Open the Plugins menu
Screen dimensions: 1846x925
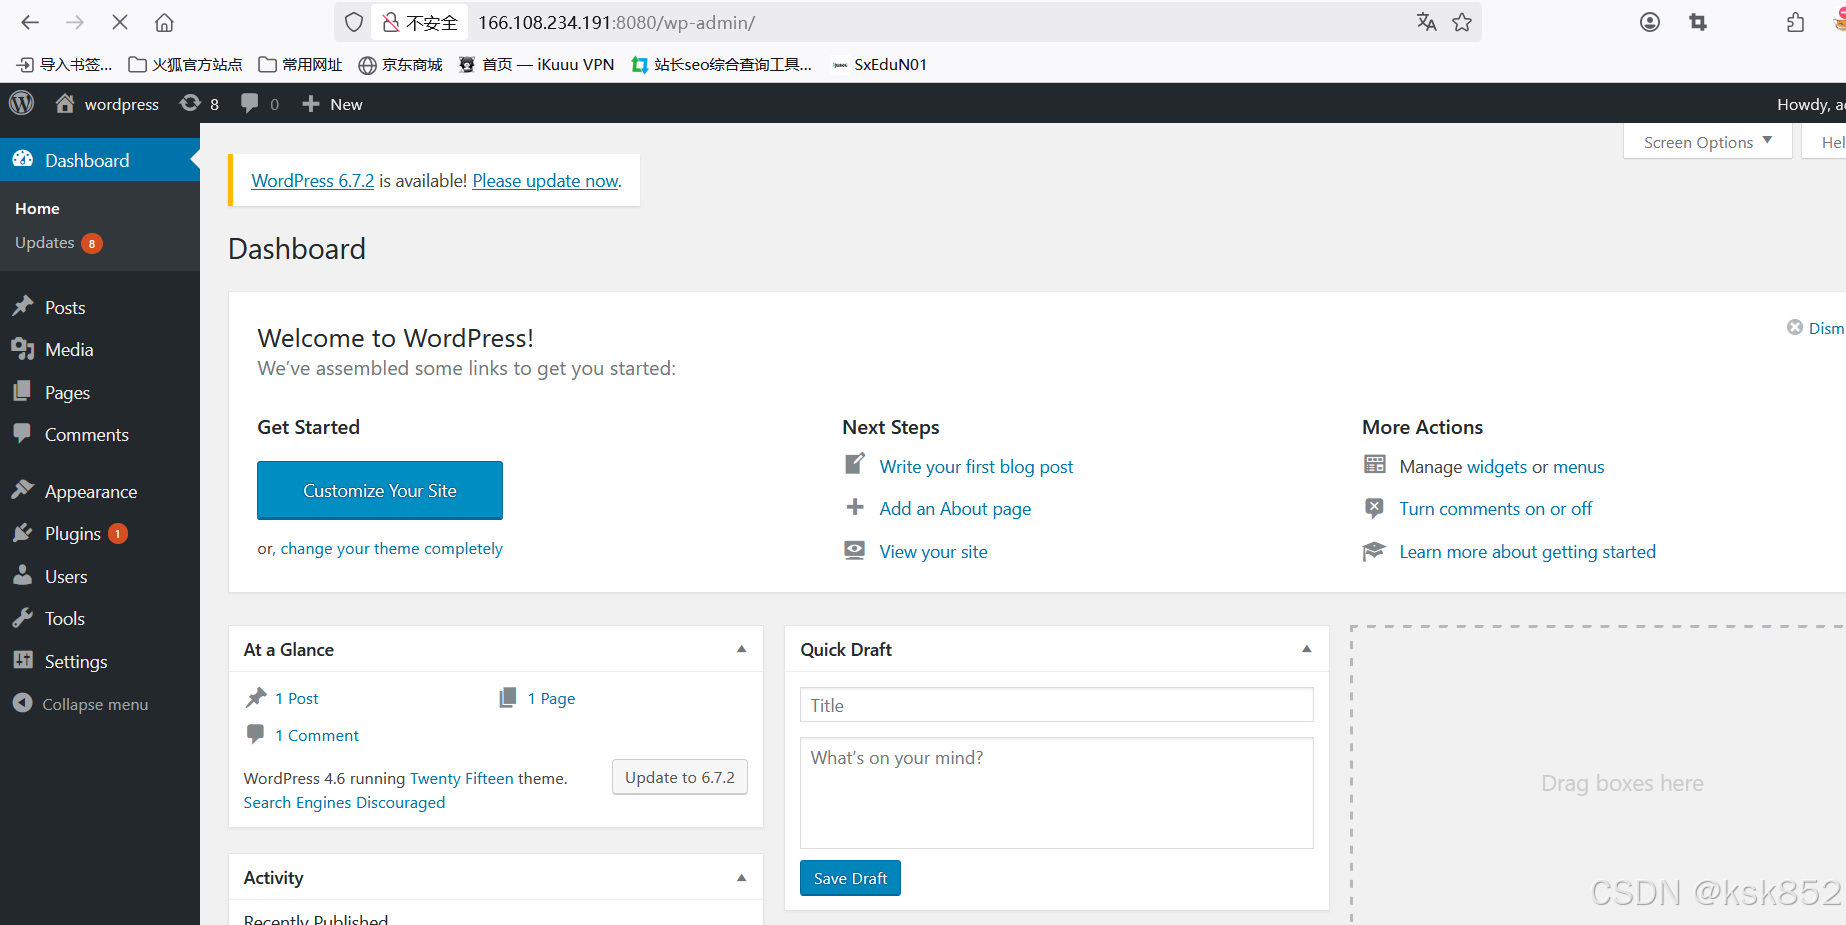point(100,534)
